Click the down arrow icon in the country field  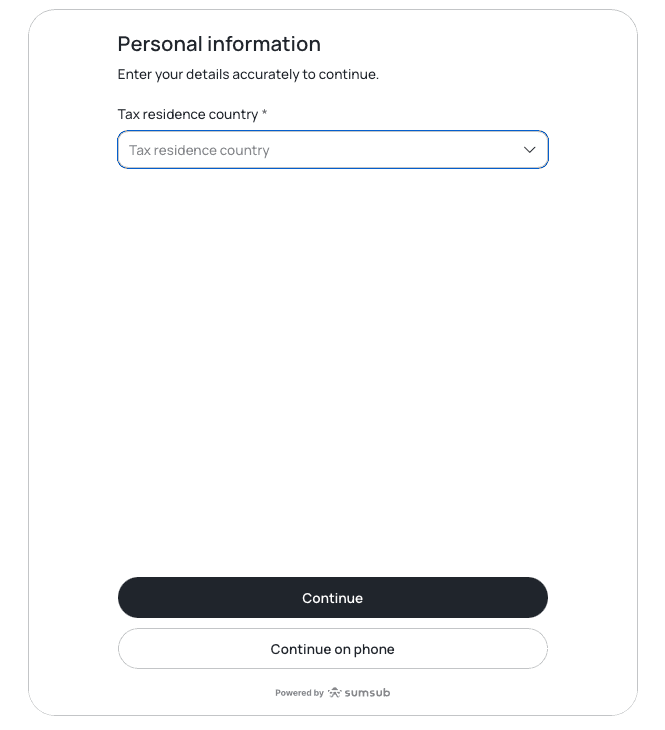pos(530,150)
